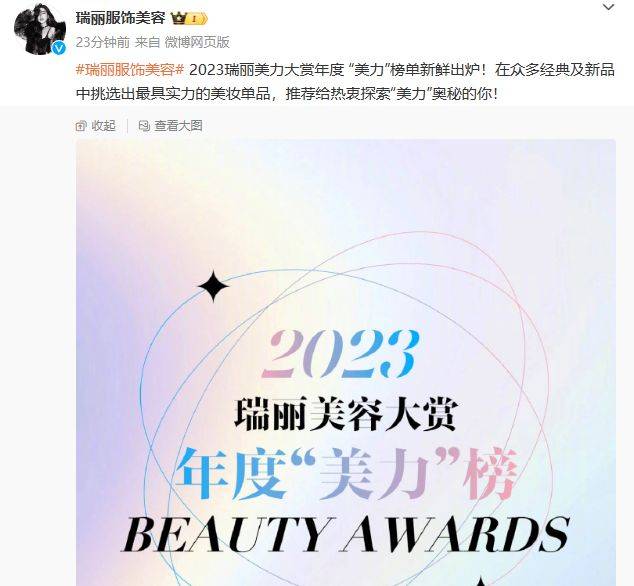
Task: Open the 瑞丽服饰美容 profile avatar
Action: tap(40, 28)
